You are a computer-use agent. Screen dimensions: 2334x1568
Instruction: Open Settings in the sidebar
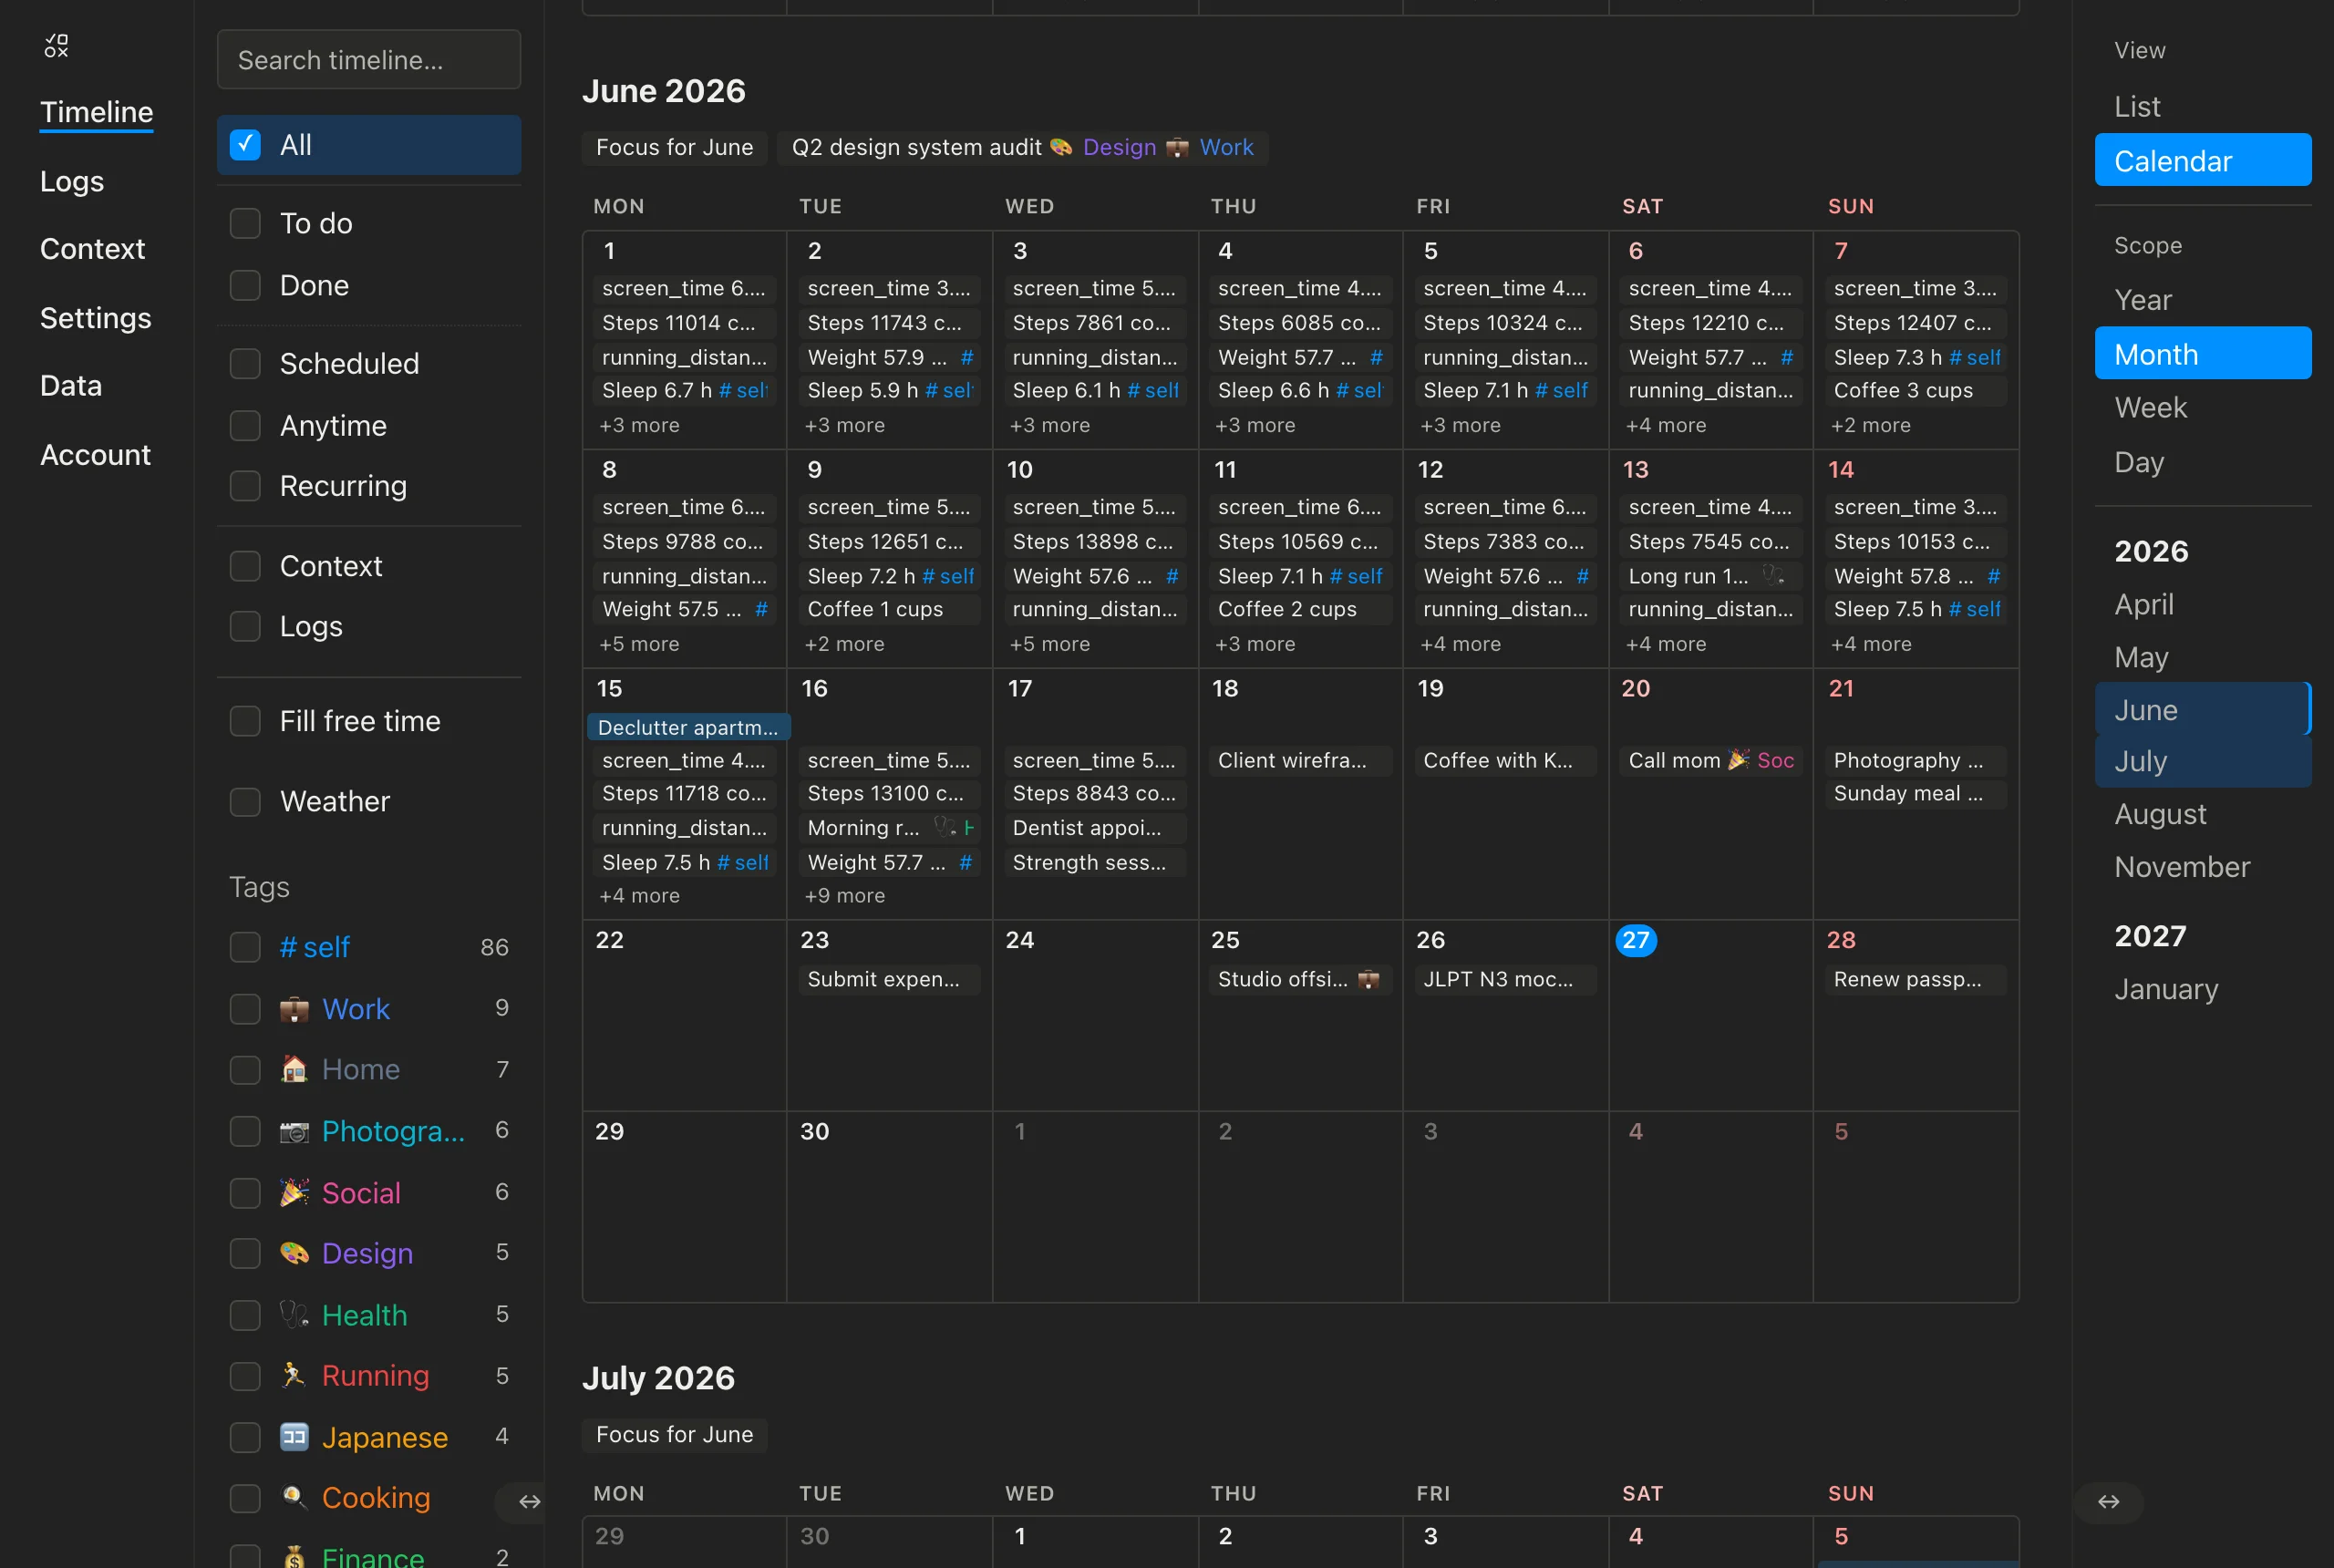tap(95, 318)
